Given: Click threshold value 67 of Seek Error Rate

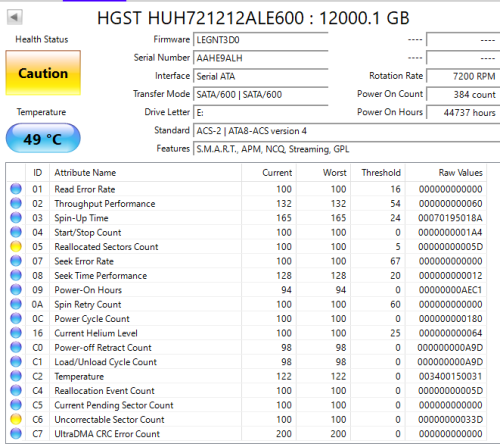Looking at the screenshot, I should [x=395, y=261].
